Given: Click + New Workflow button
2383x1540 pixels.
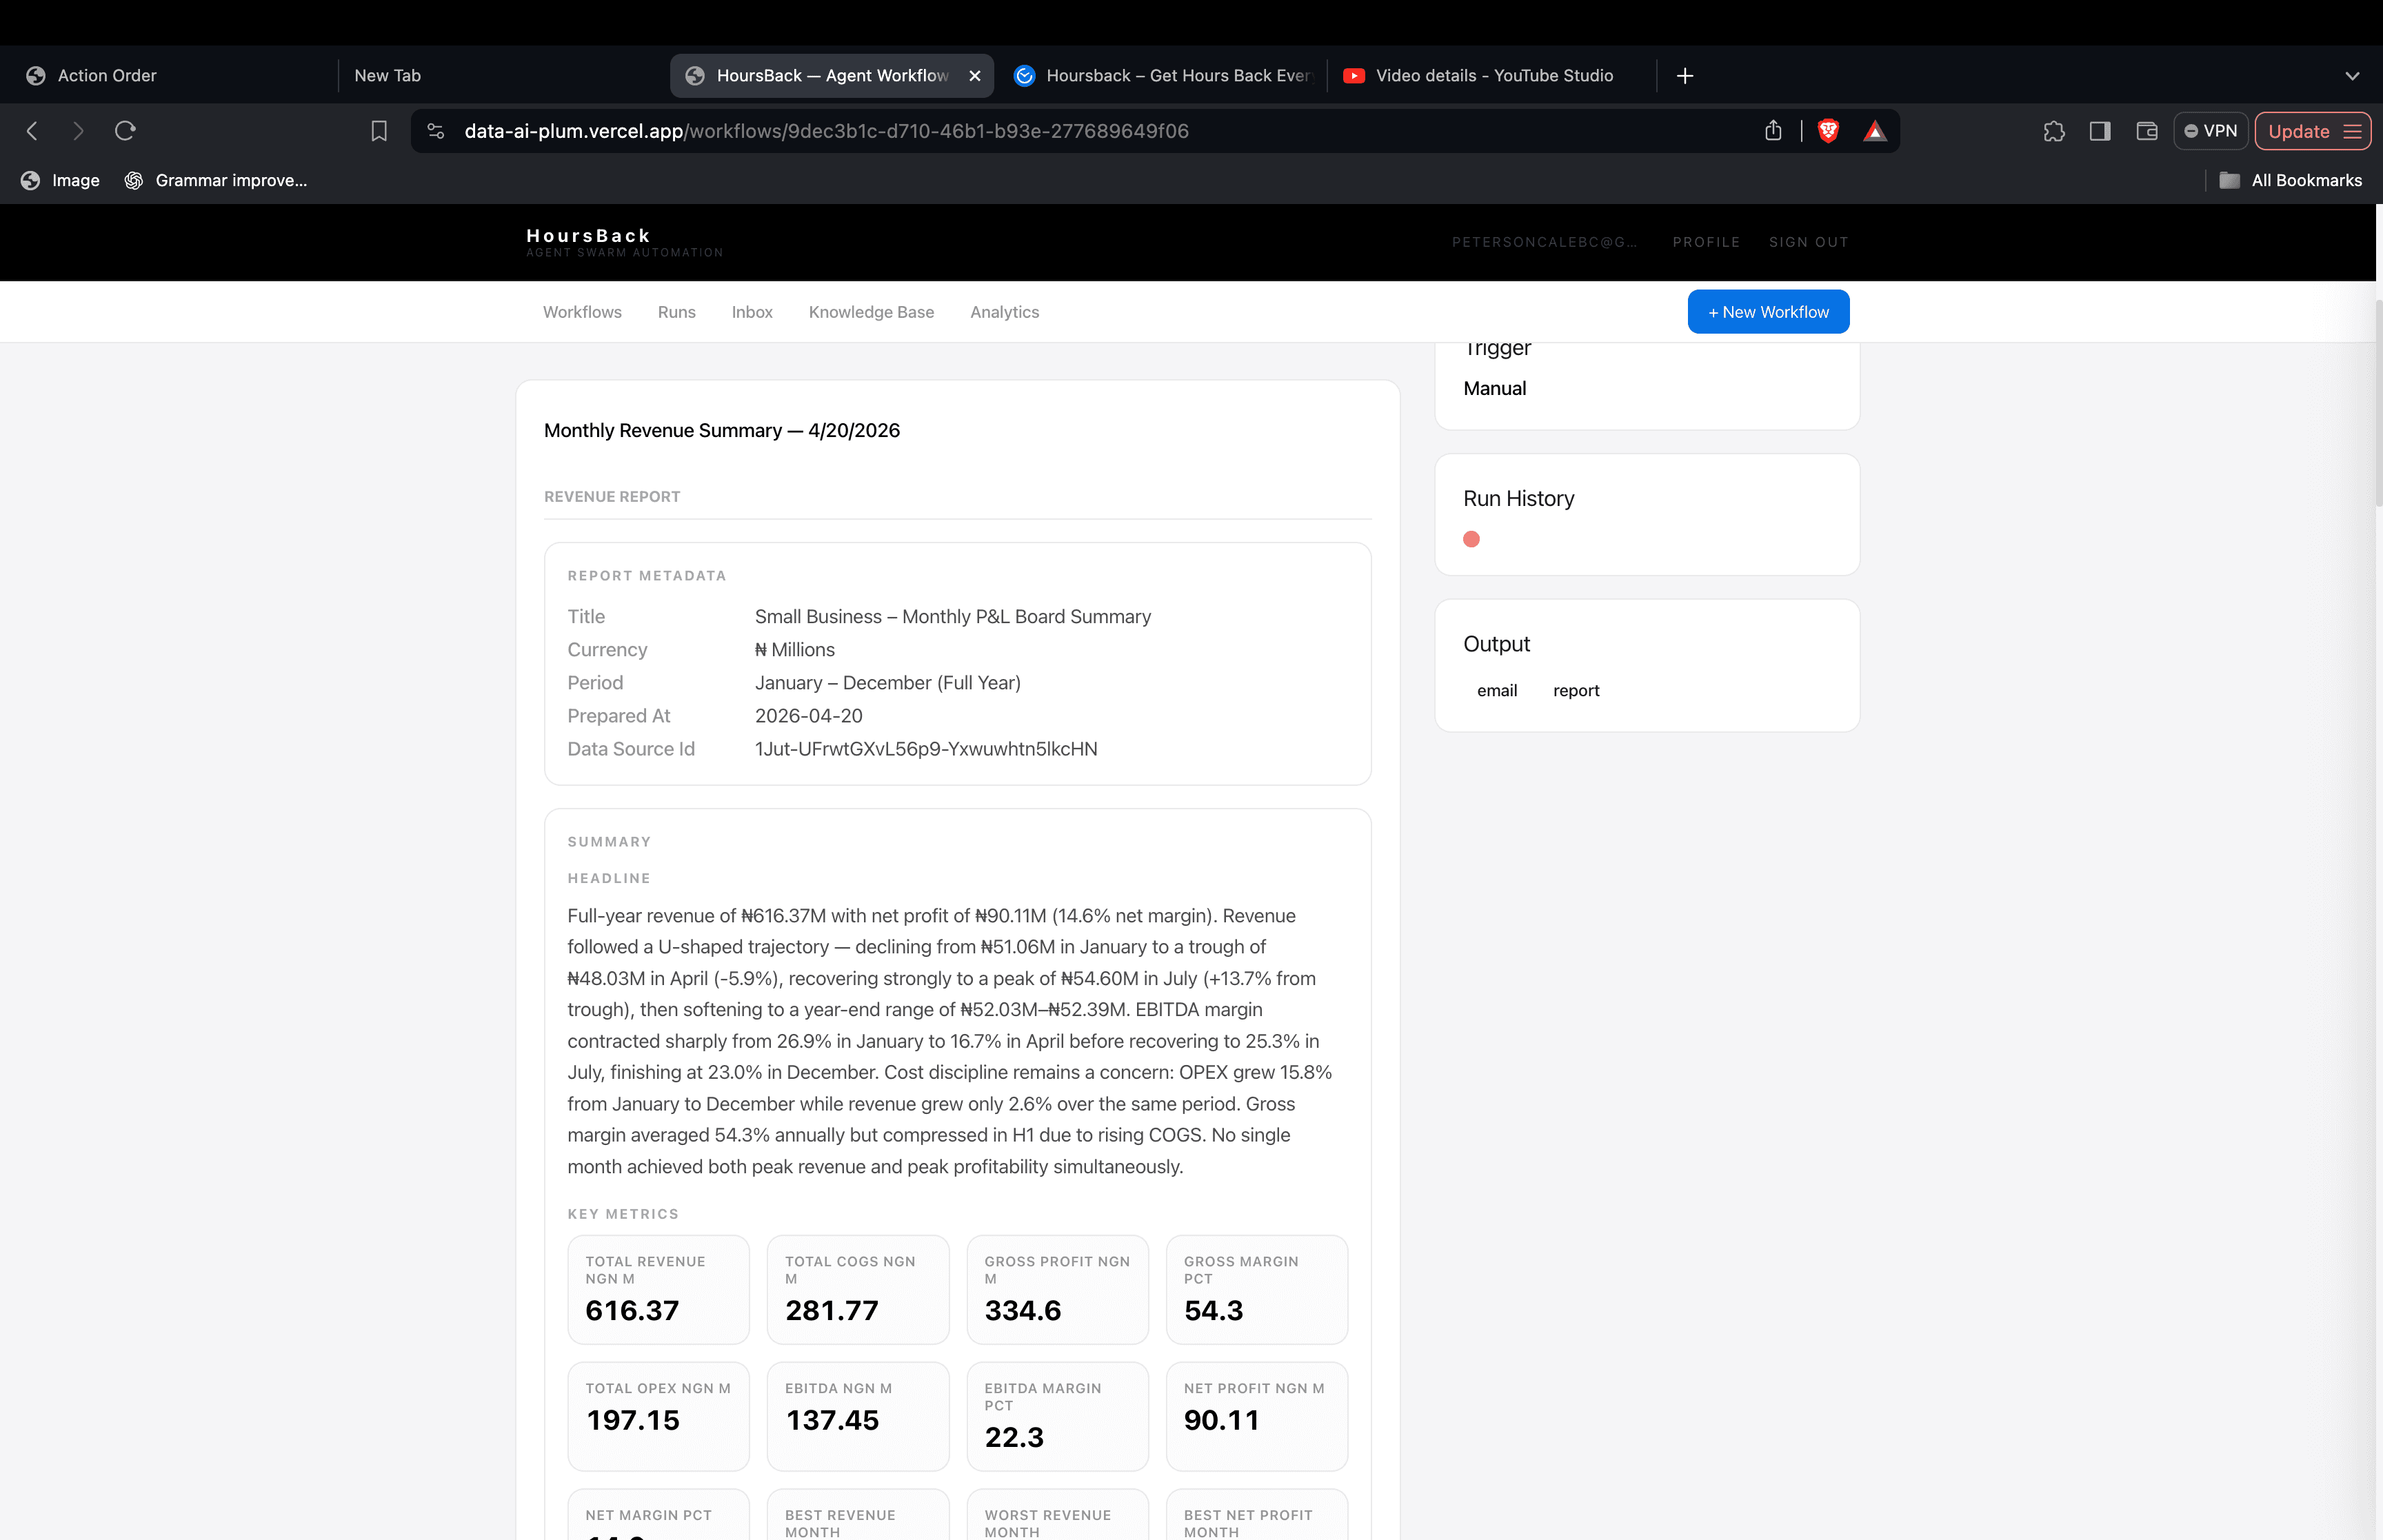Looking at the screenshot, I should click(1768, 312).
